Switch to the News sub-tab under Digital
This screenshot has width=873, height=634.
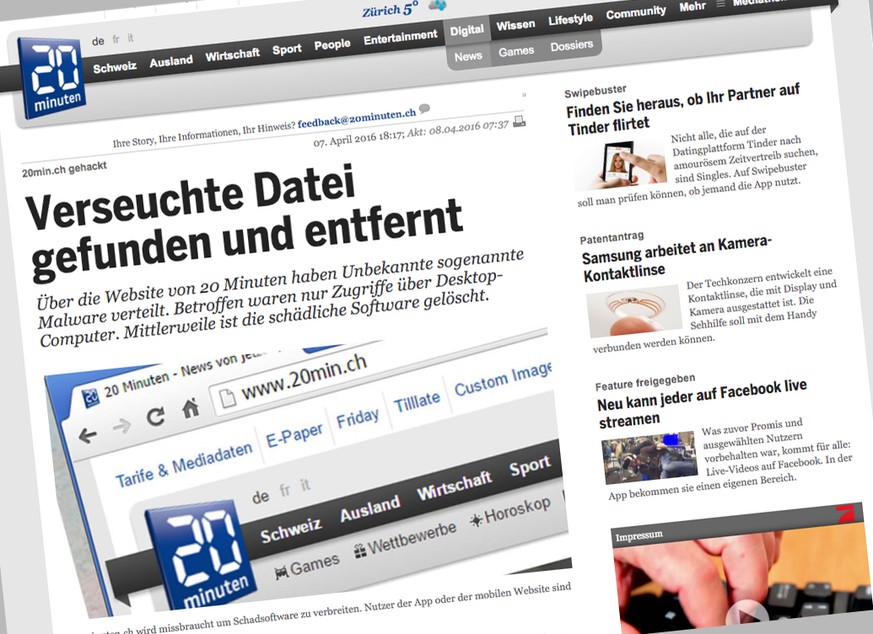(x=467, y=56)
